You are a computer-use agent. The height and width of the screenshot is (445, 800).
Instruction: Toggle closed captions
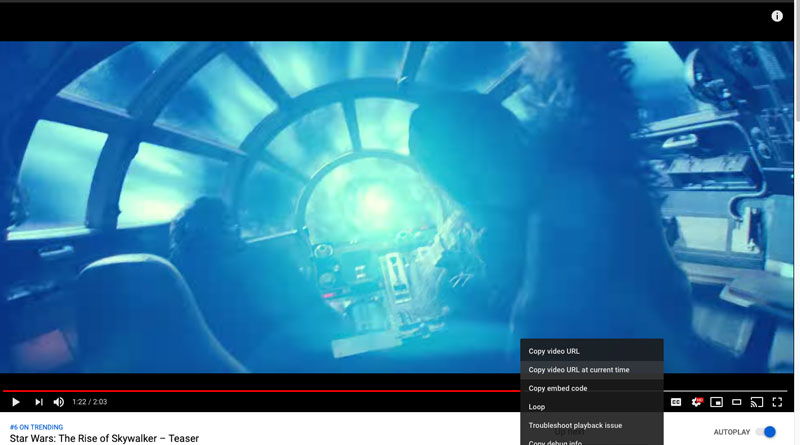click(x=676, y=402)
